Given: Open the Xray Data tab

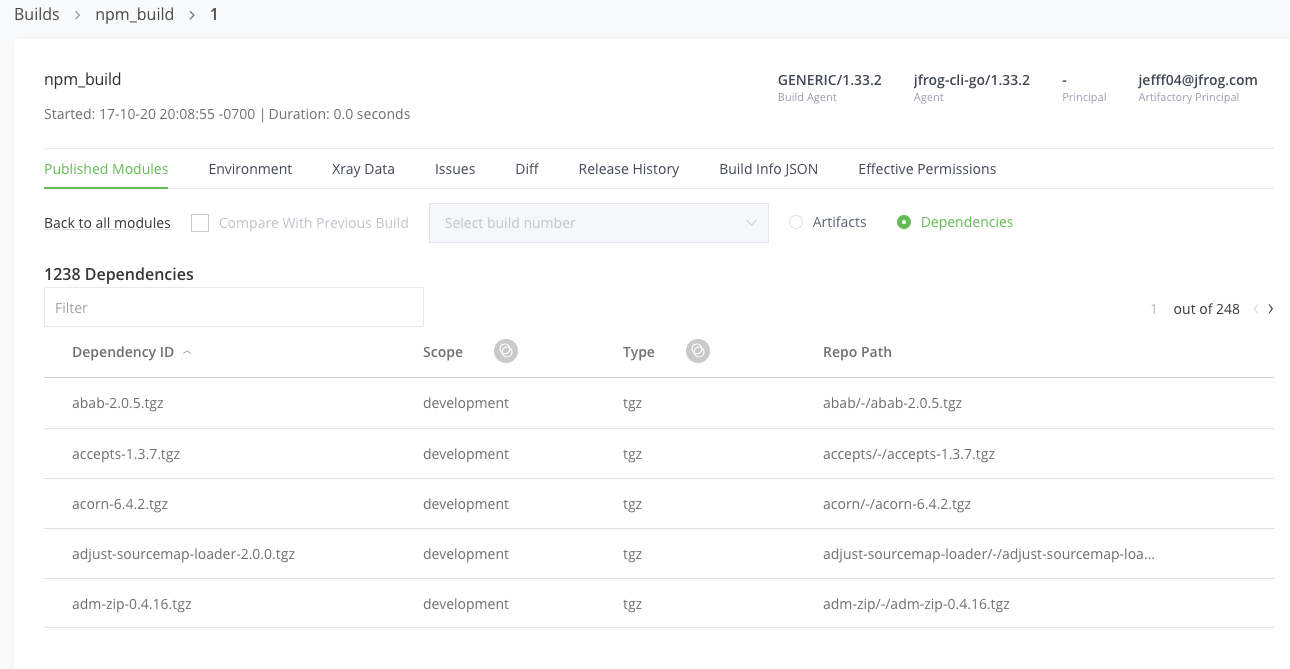Looking at the screenshot, I should 363,169.
